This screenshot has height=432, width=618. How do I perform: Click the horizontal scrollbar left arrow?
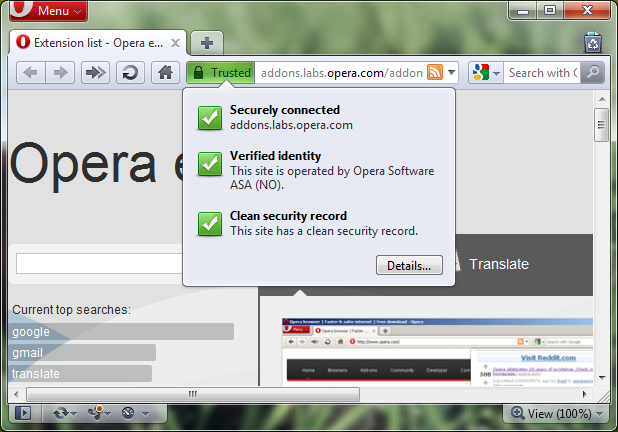(16, 394)
